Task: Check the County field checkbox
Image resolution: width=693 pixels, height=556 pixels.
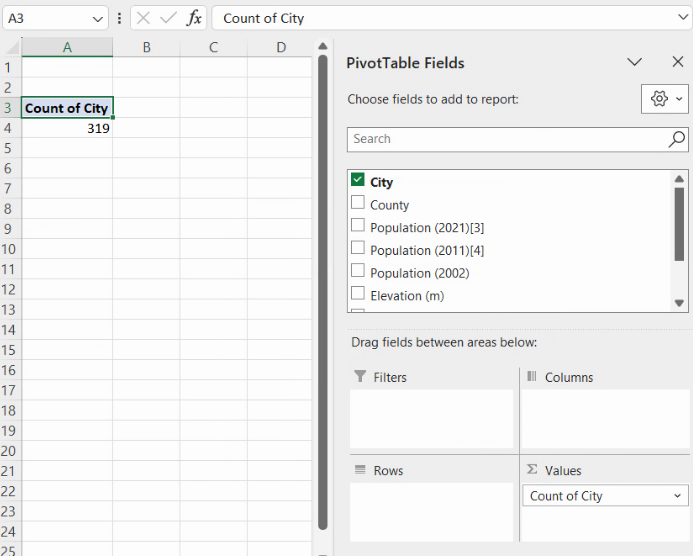Action: [358, 203]
